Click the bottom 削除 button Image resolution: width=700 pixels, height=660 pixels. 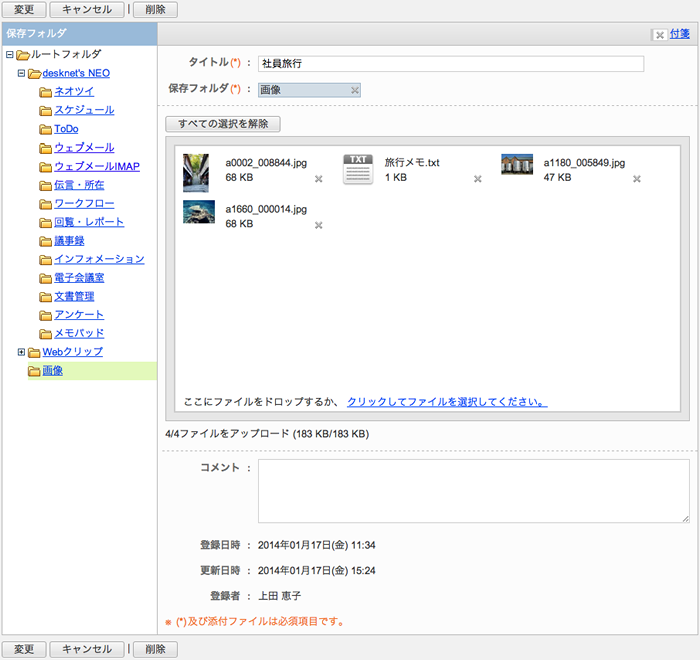(155, 649)
